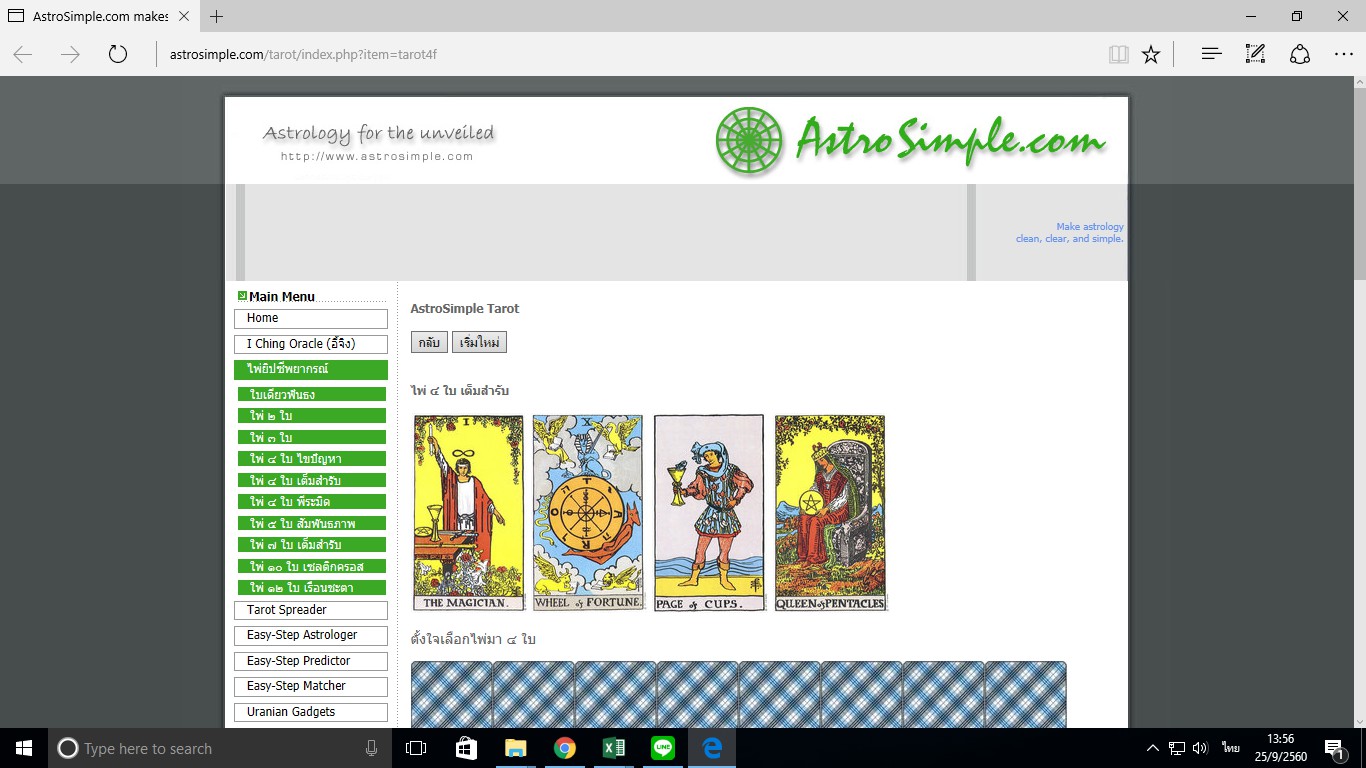Open a new tab with the plus button
1366x768 pixels.
(216, 16)
